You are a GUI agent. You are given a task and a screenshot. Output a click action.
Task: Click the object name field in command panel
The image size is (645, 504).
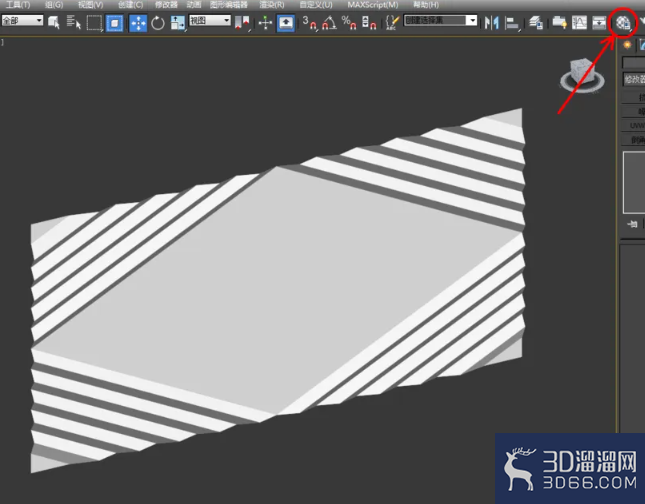633,63
